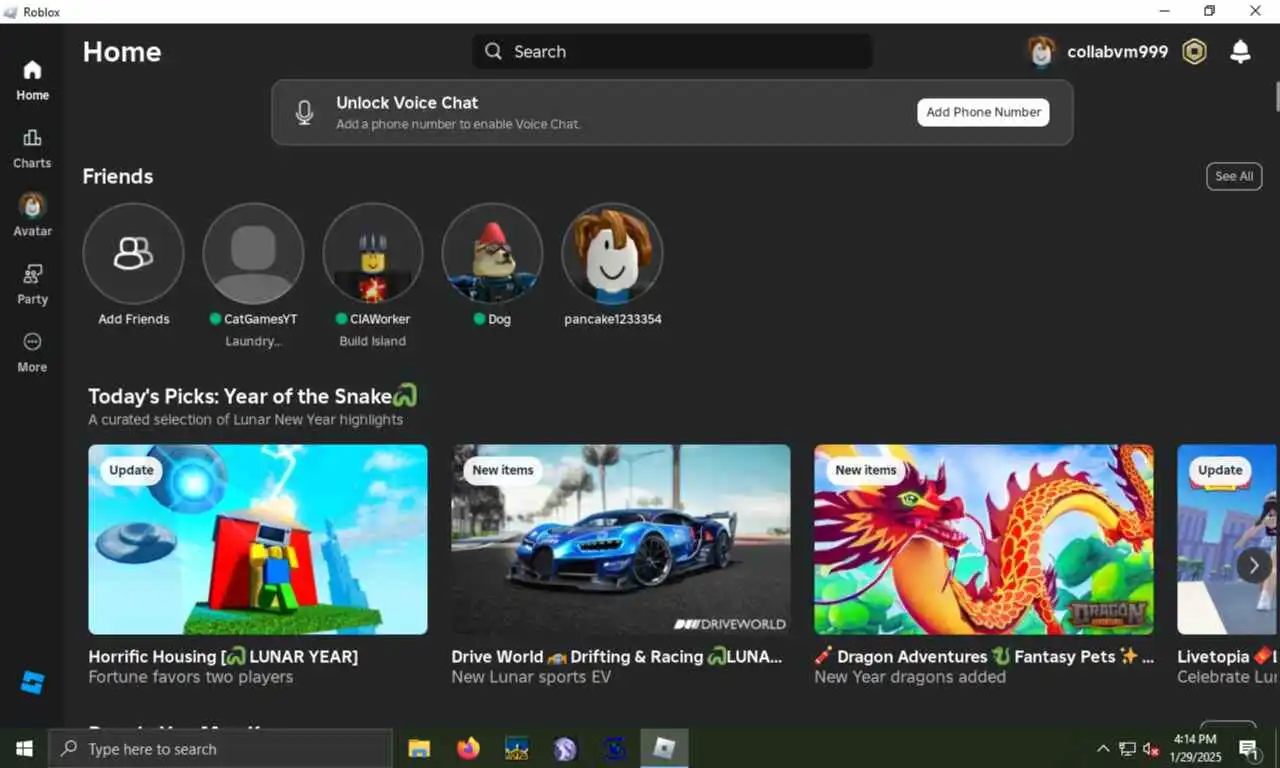Click the taskbar clock showing 4:14 PM
This screenshot has width=1280, height=768.
pyautogui.click(x=1194, y=748)
